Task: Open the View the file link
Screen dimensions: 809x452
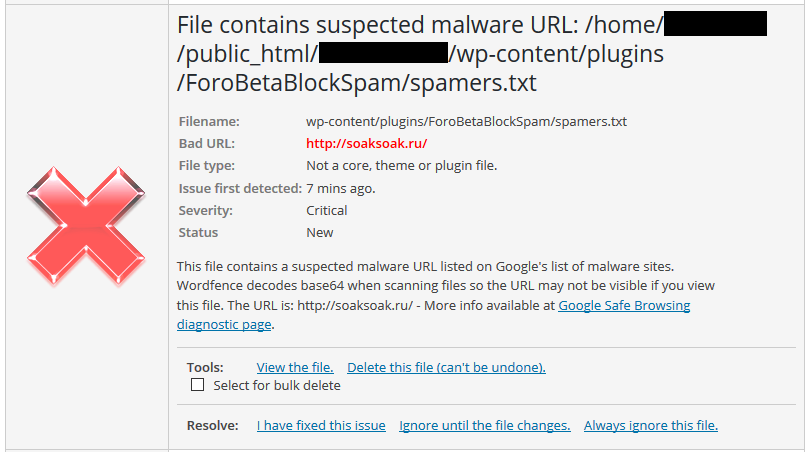Action: click(295, 367)
